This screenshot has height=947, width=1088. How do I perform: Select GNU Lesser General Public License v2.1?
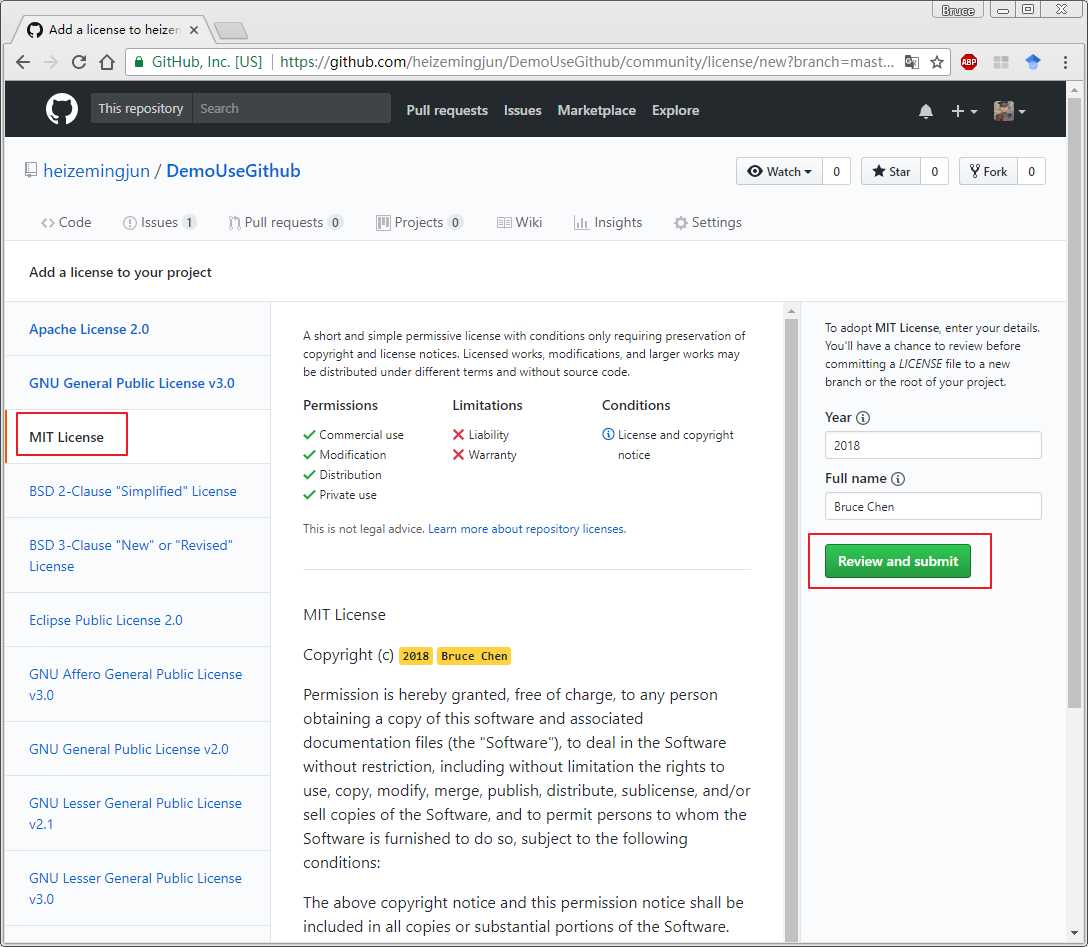[135, 814]
